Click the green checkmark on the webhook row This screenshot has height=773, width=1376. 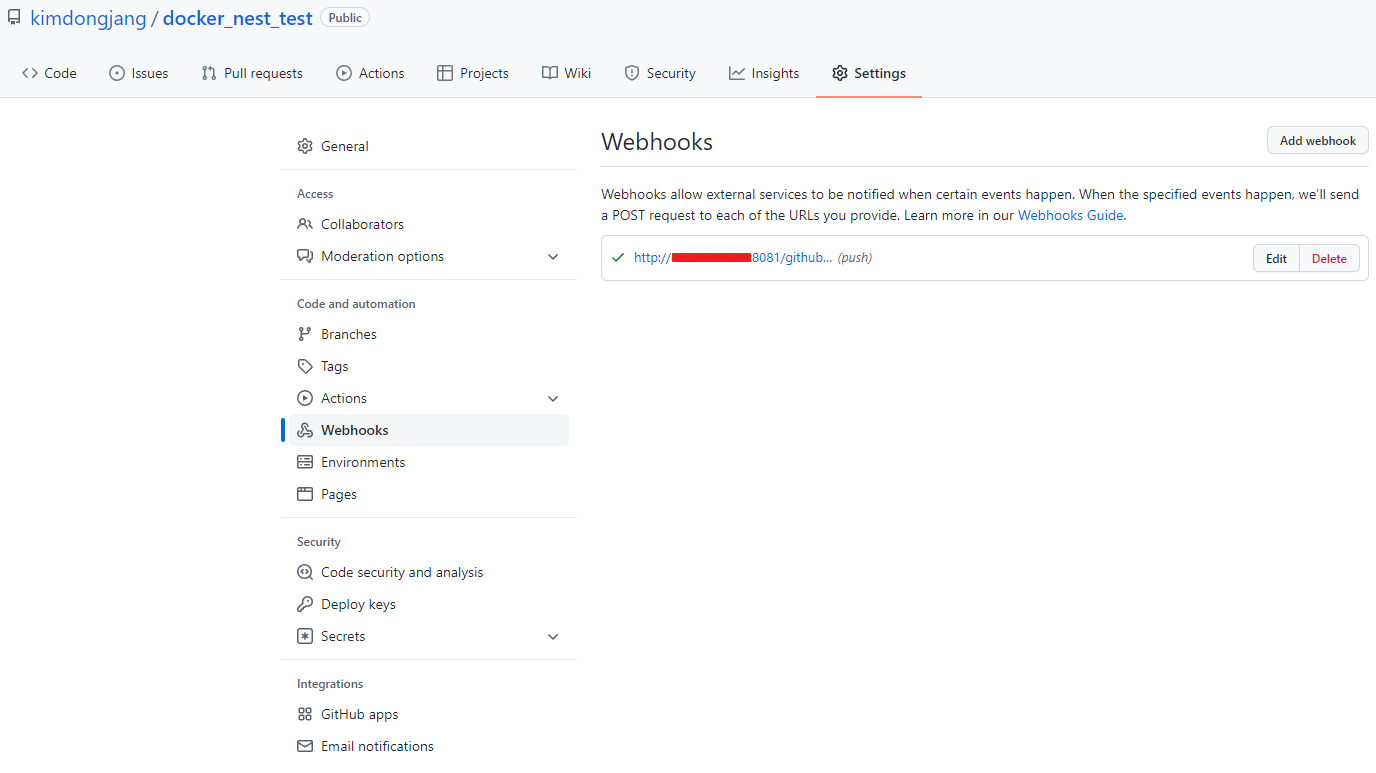pos(619,257)
